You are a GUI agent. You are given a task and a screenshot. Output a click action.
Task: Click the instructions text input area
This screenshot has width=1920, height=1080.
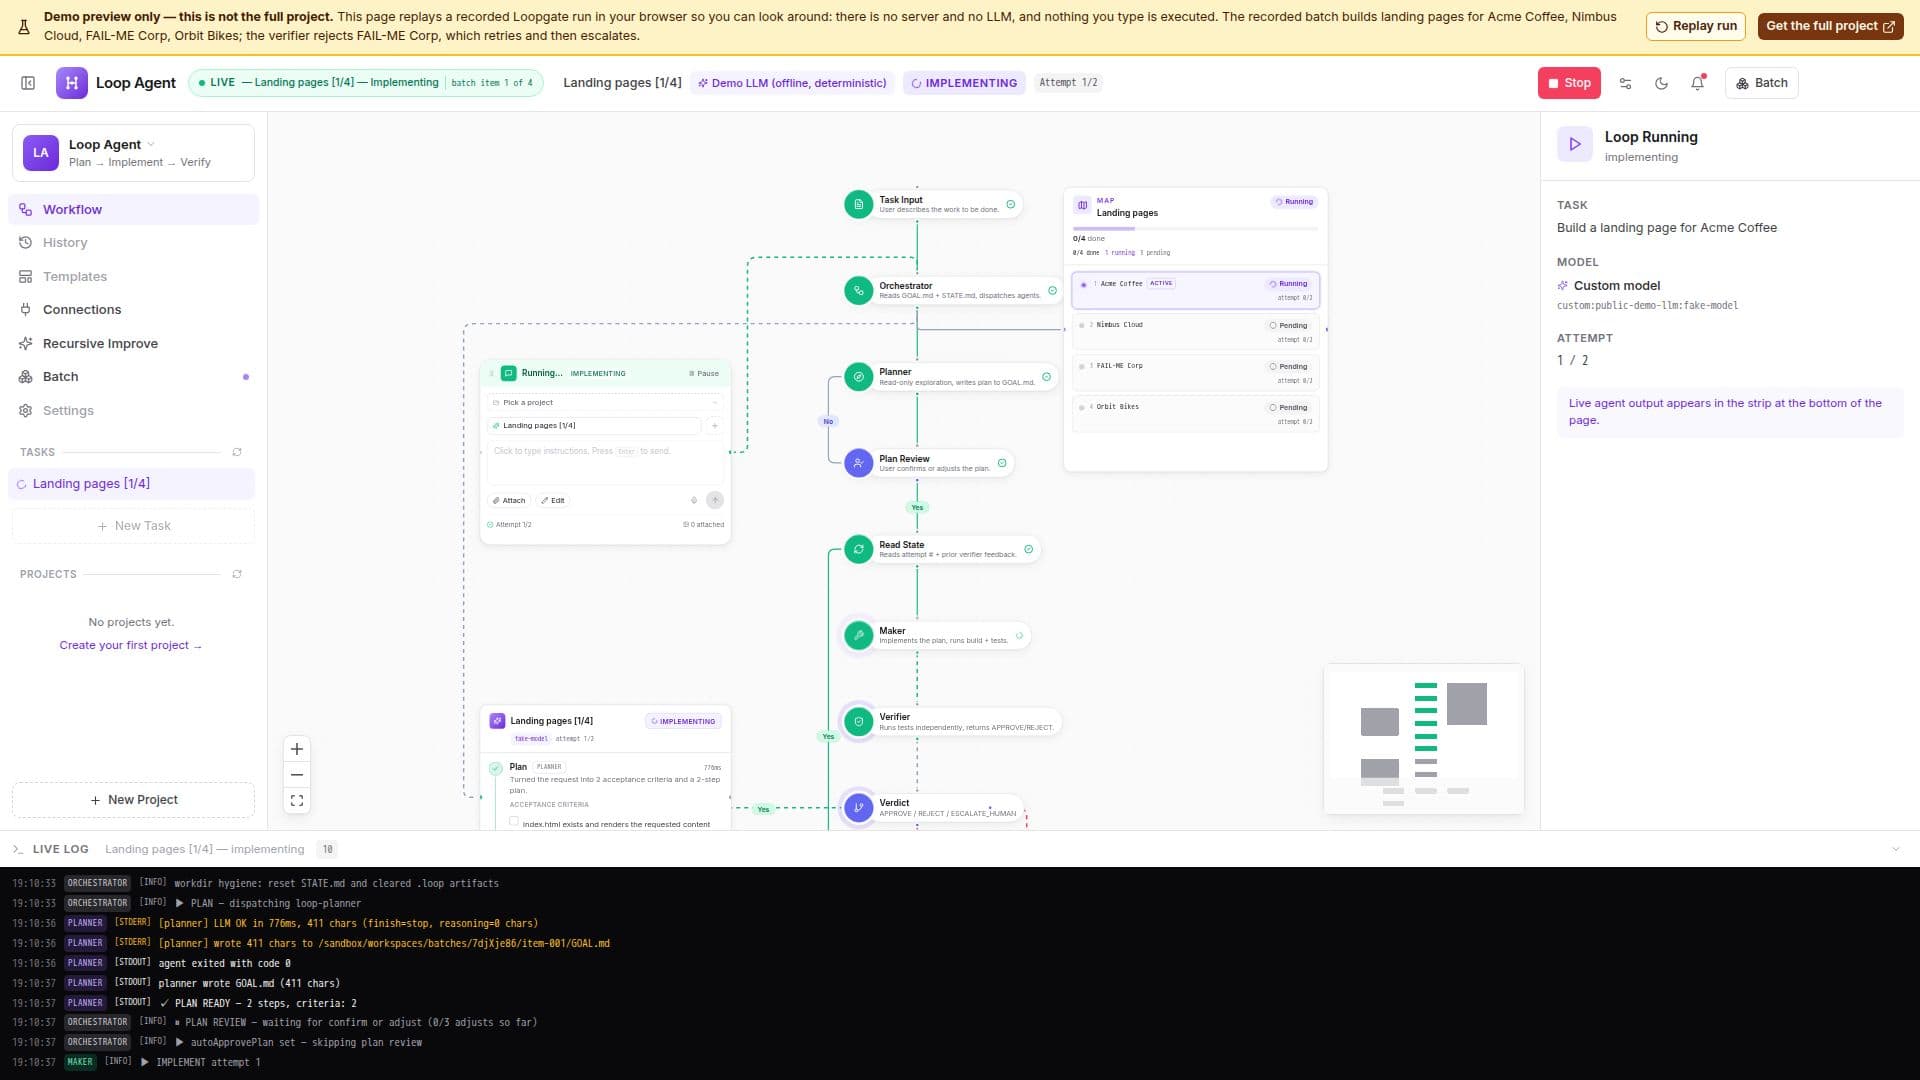[605, 463]
